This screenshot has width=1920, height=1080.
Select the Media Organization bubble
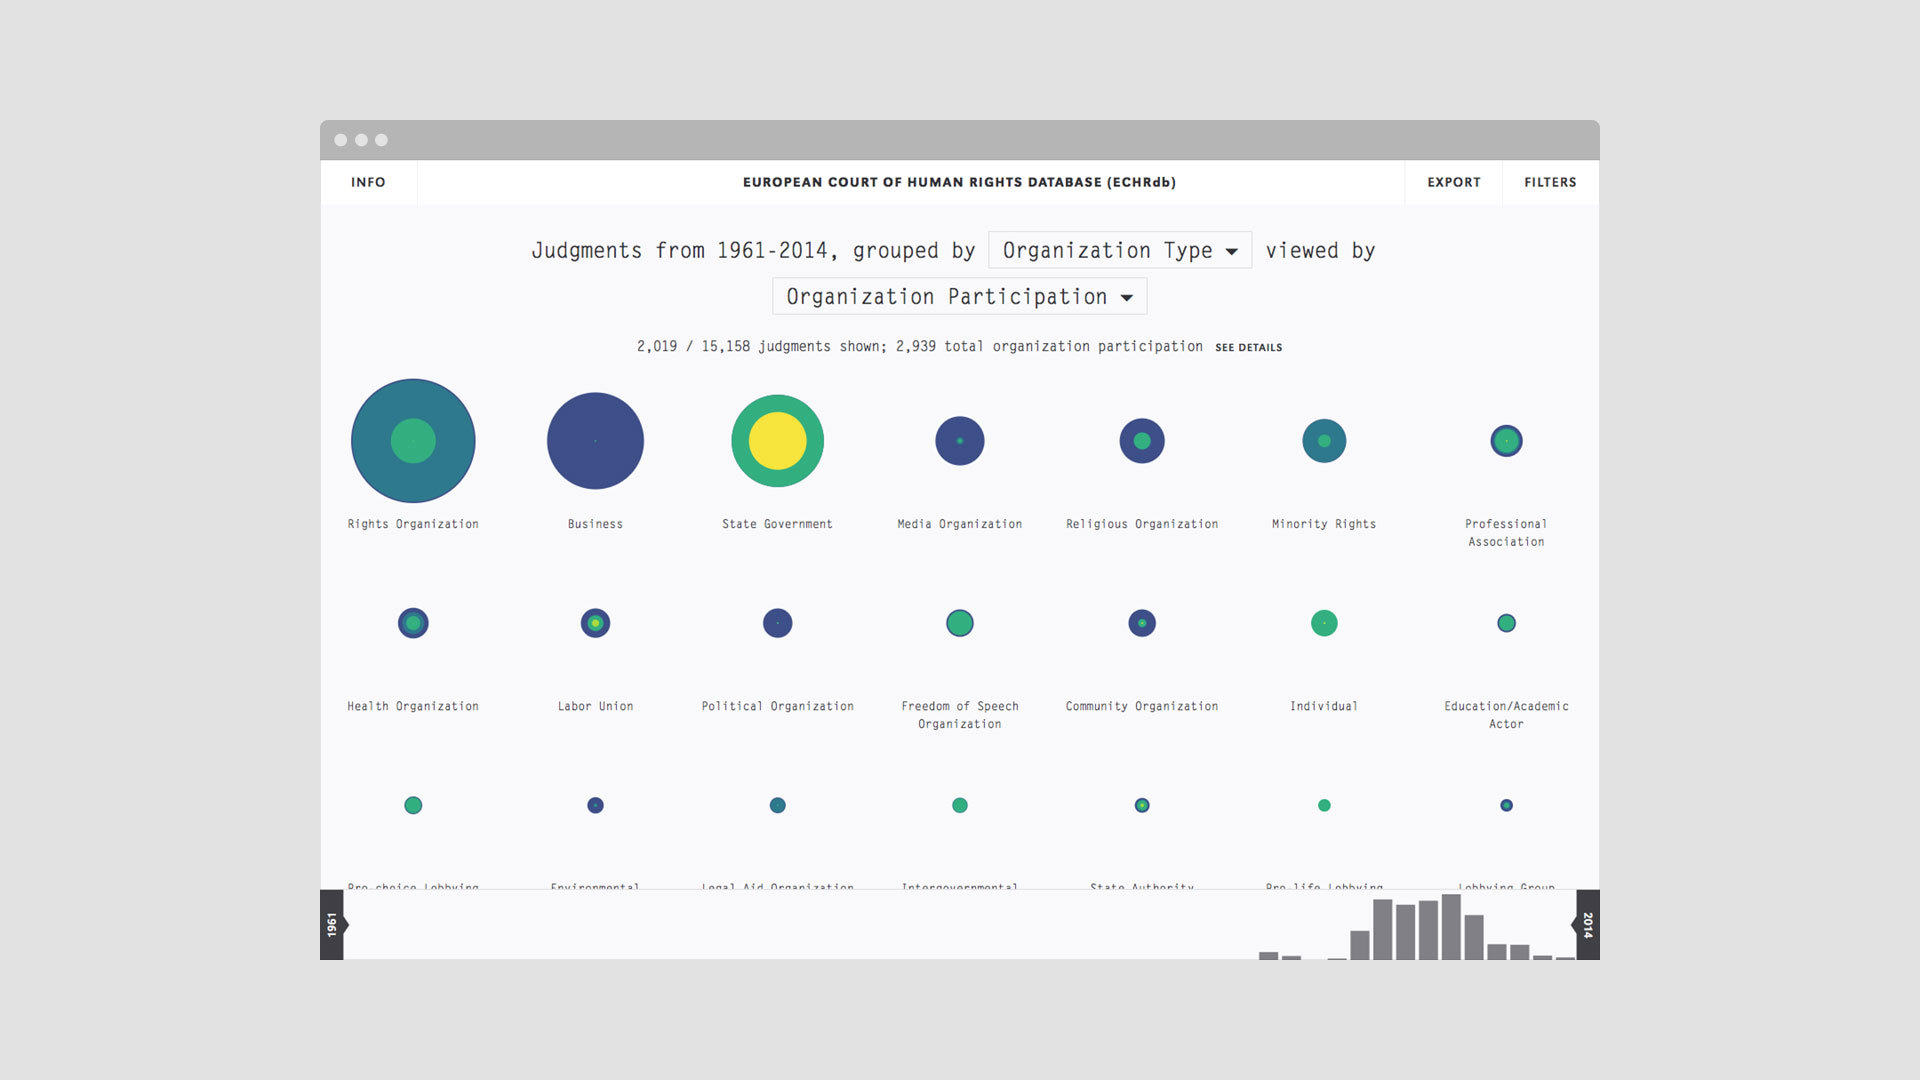tap(960, 441)
